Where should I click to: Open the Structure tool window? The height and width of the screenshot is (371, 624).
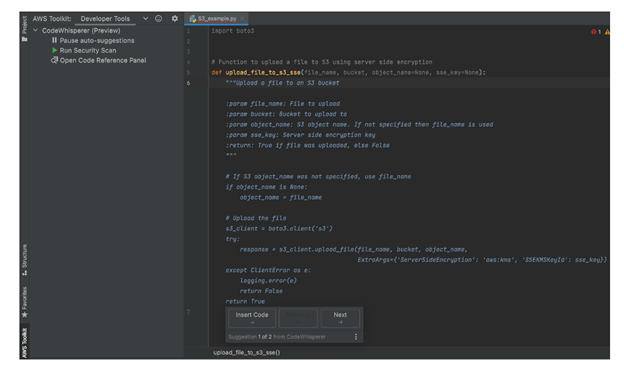point(25,260)
